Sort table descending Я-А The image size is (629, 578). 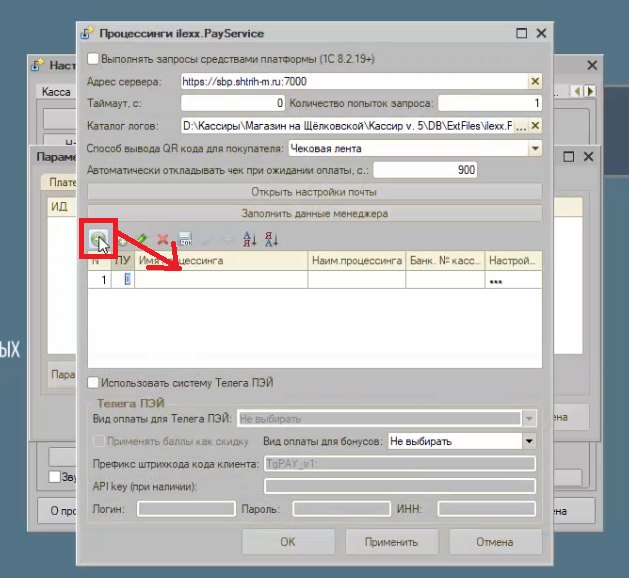pos(272,239)
